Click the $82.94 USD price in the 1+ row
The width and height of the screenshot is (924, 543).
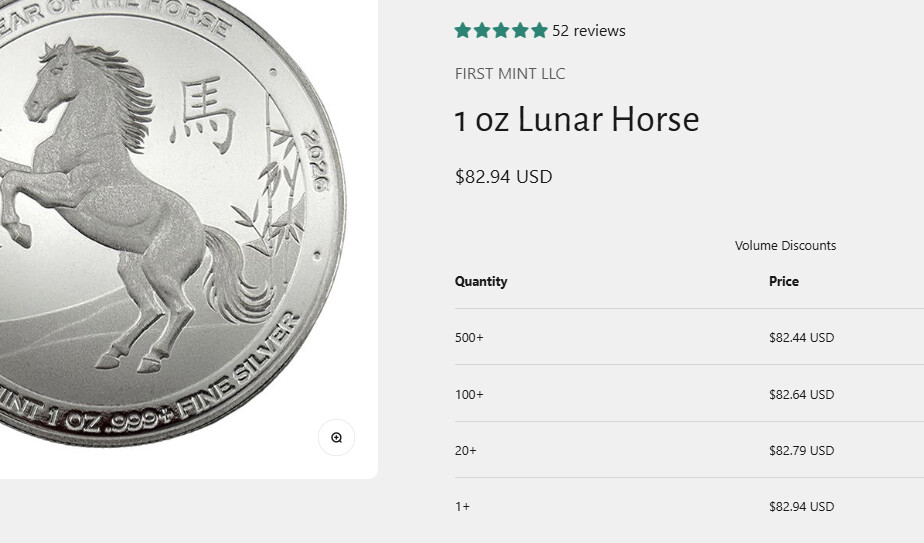[801, 507]
